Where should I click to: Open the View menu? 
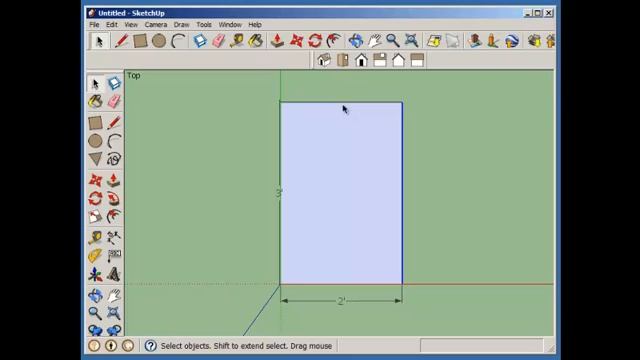tap(131, 24)
